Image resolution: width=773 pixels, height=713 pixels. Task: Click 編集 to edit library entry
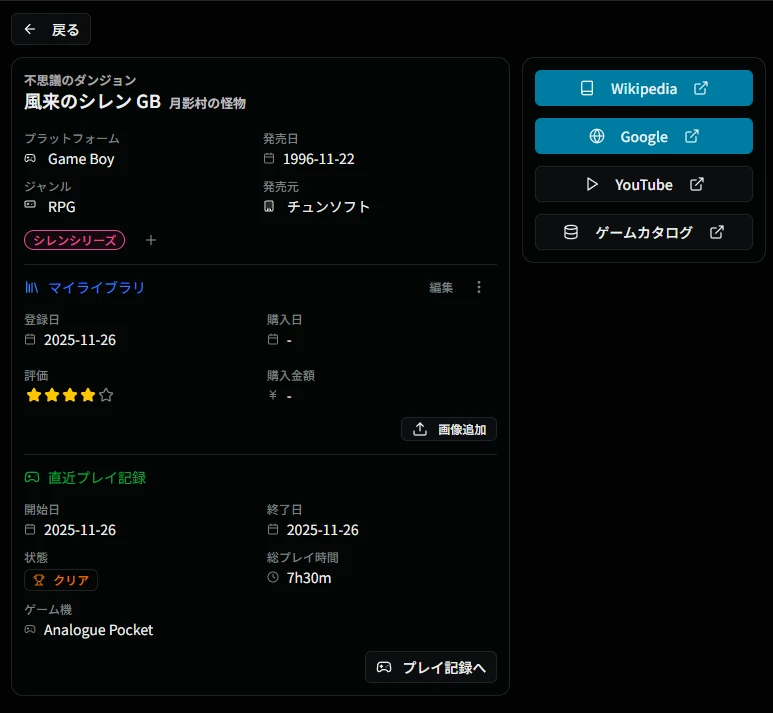(x=441, y=287)
